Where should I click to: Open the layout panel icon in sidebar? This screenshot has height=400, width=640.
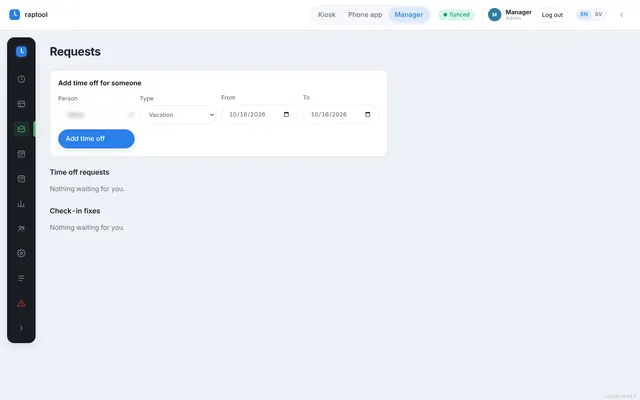pos(21,104)
